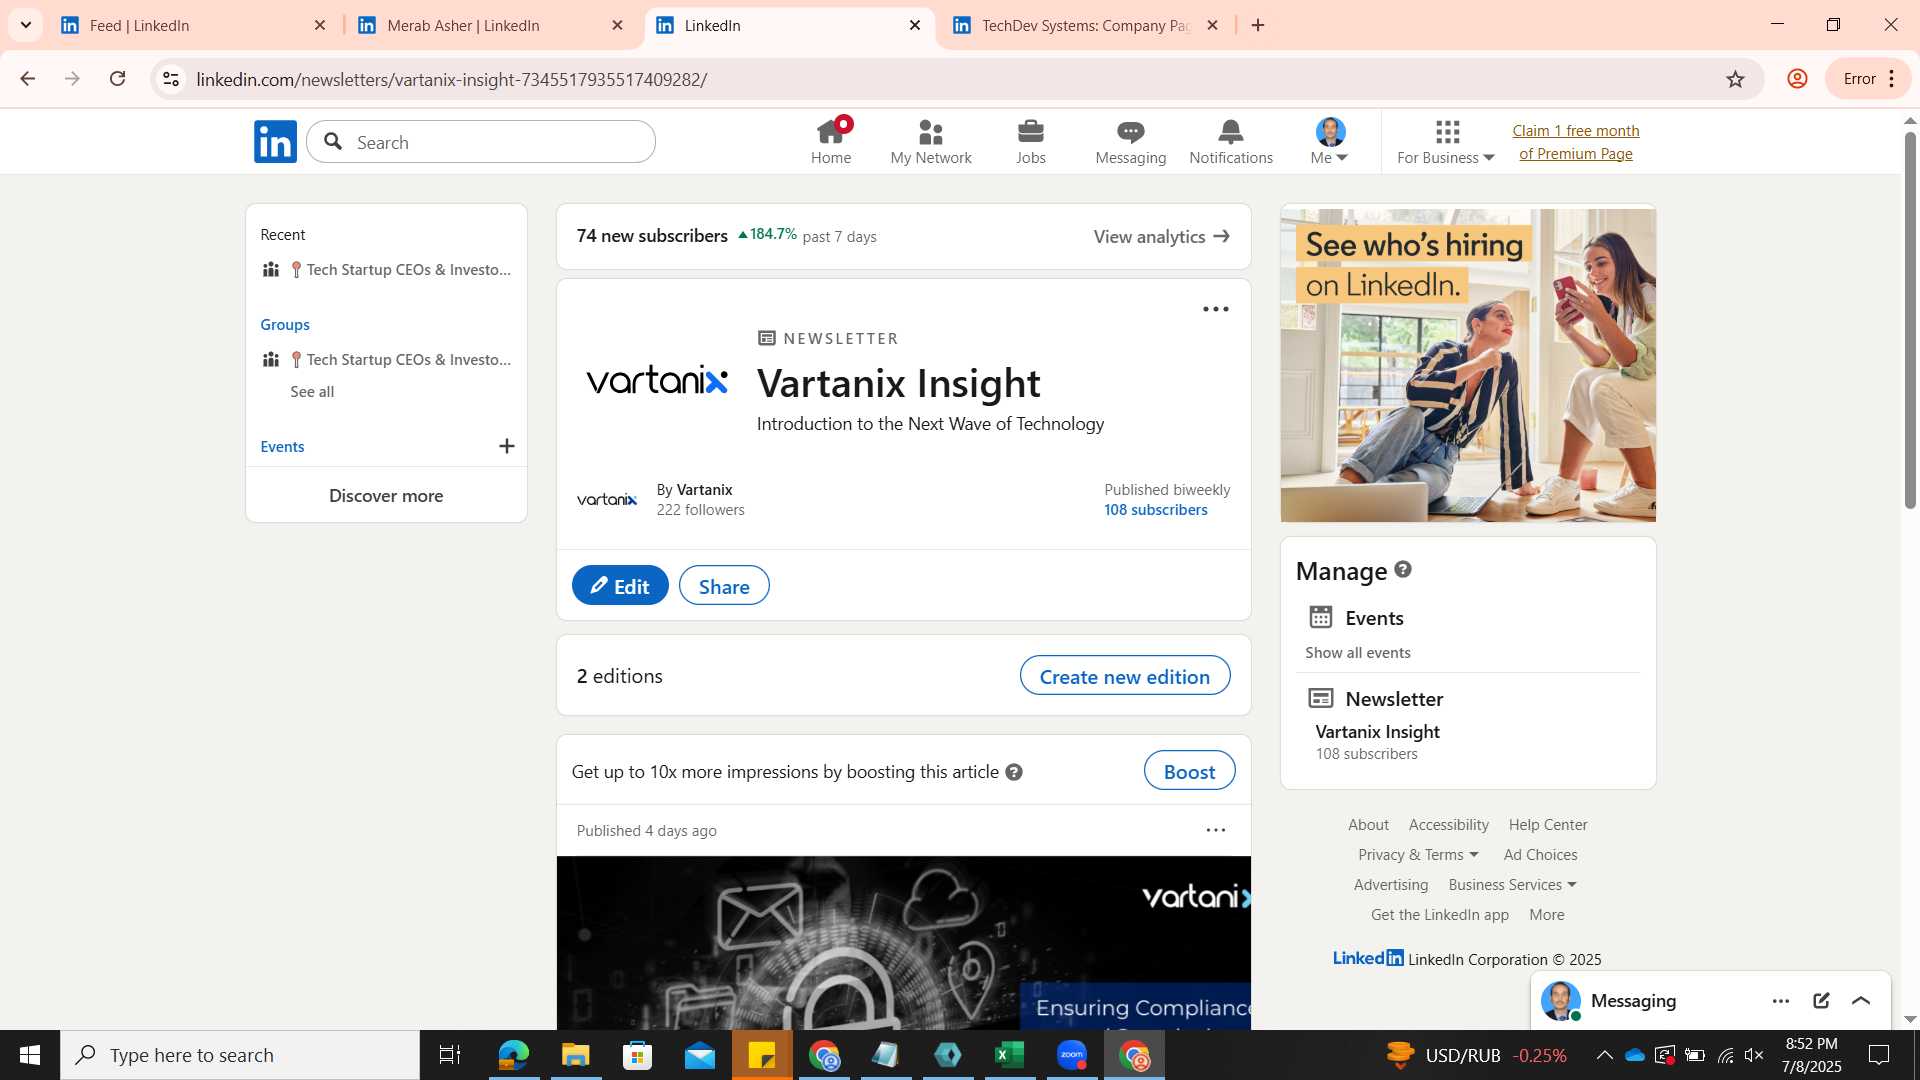Open the article cover image
This screenshot has width=1920, height=1080.
903,943
